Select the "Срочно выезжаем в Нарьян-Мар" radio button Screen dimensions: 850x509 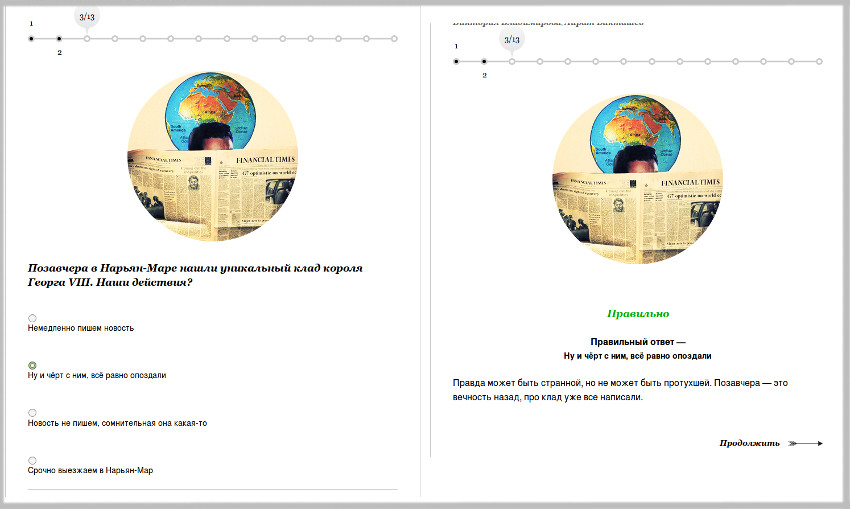coord(32,460)
